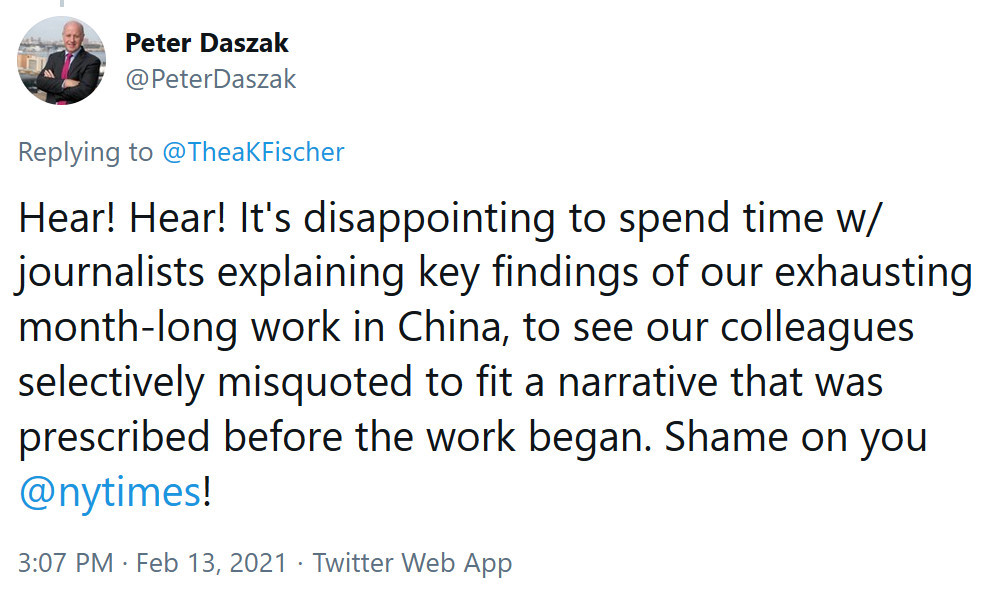Open the @nytimes mention link
Viewport: 1008px width, 597px height.
(x=110, y=493)
